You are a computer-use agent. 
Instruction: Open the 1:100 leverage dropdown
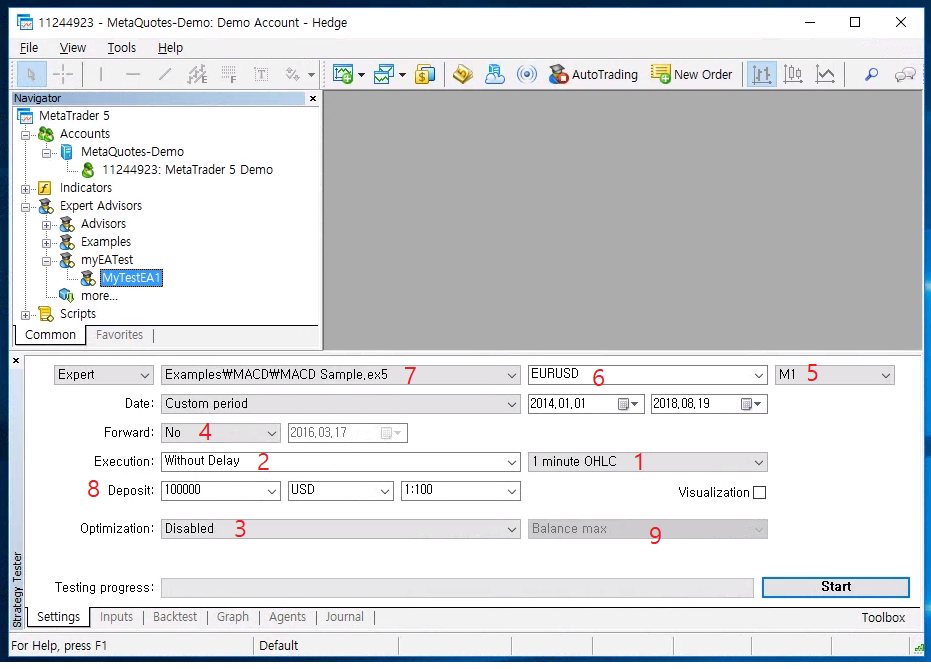[460, 491]
